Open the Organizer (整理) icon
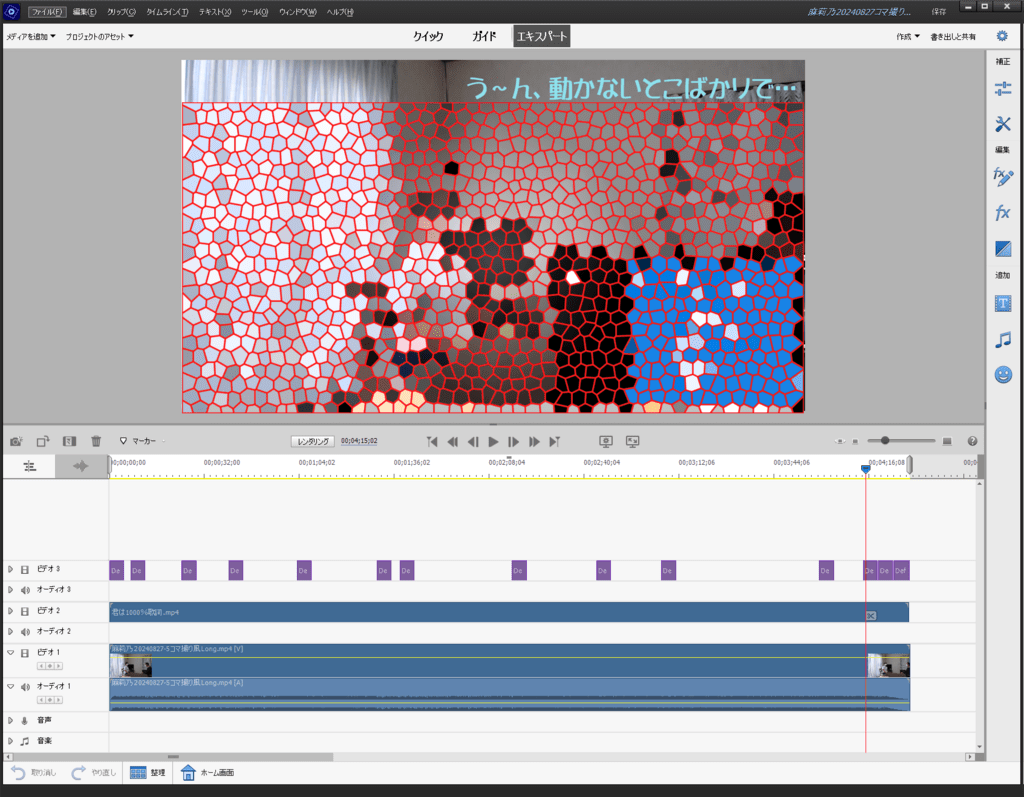This screenshot has width=1024, height=797. click(138, 772)
